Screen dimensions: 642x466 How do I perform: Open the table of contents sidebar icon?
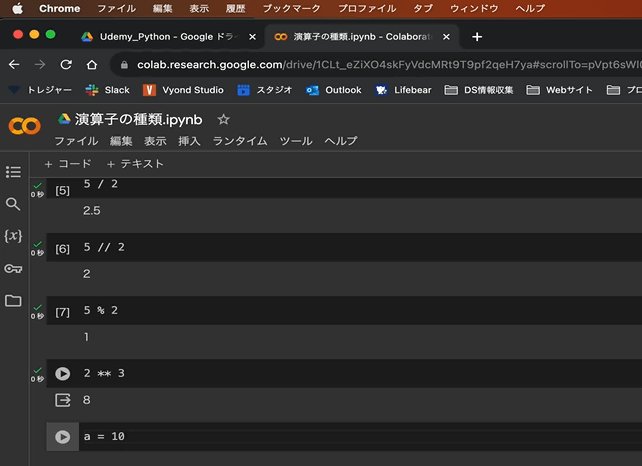click(x=13, y=172)
